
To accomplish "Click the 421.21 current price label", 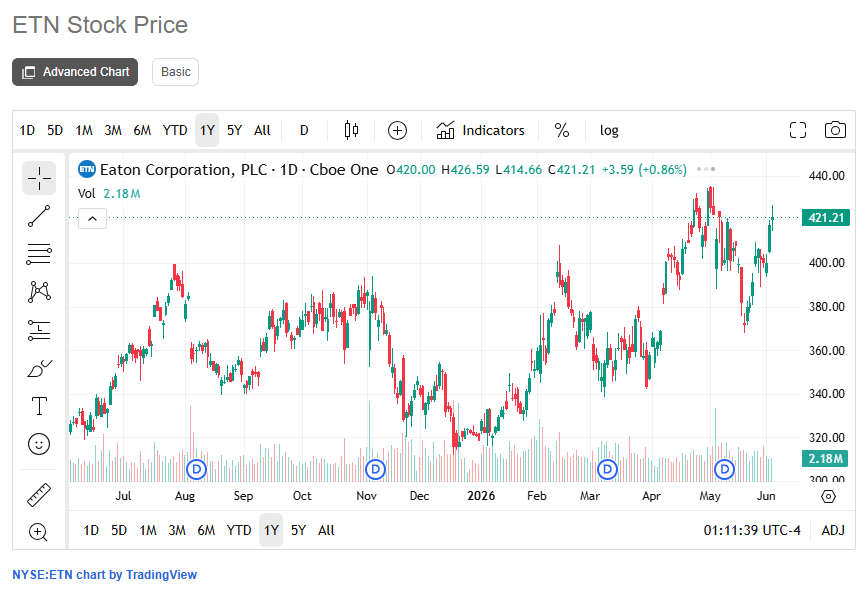I will (x=826, y=218).
